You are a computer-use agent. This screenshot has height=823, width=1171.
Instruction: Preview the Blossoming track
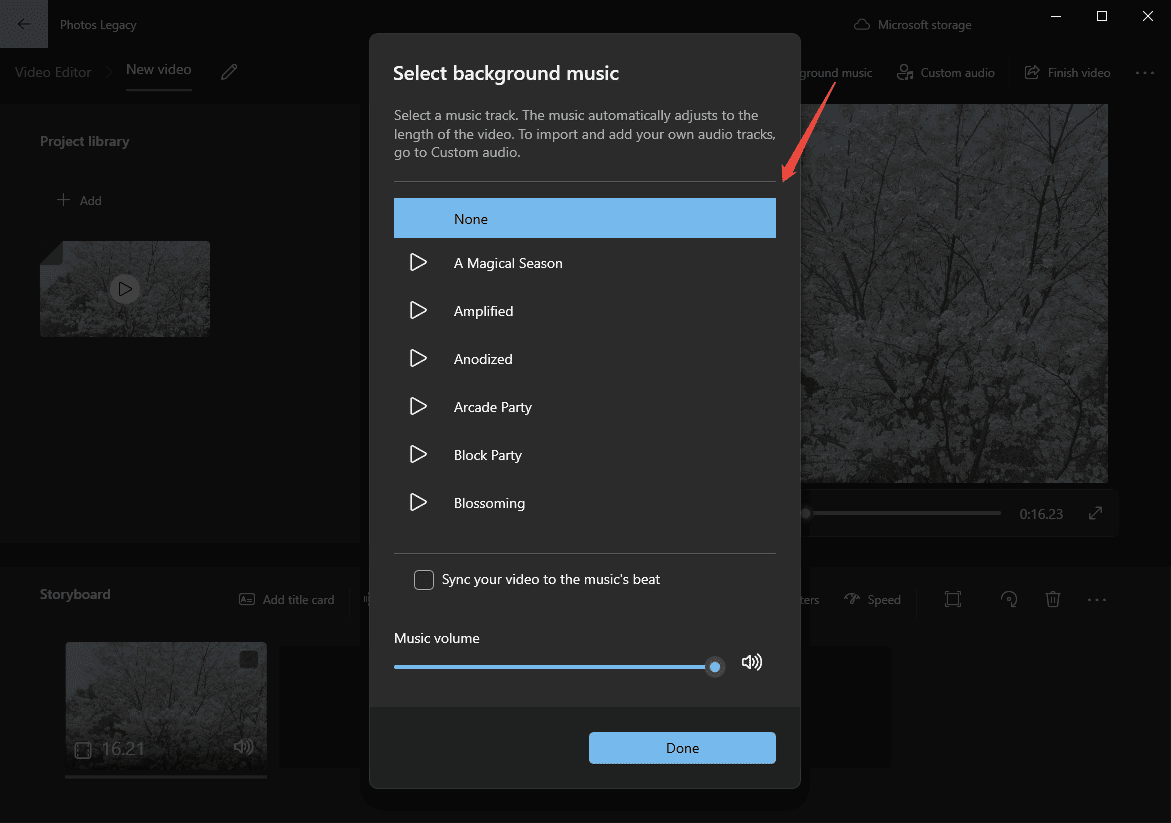418,502
